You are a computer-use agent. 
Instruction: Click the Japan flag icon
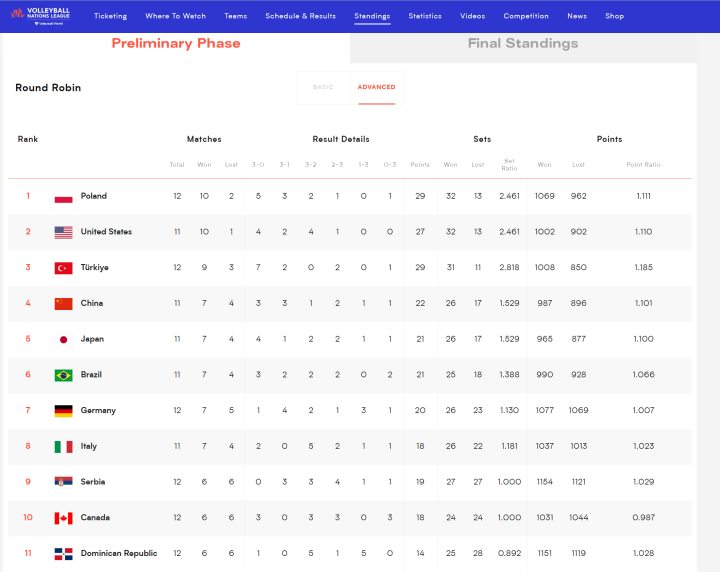click(x=63, y=340)
